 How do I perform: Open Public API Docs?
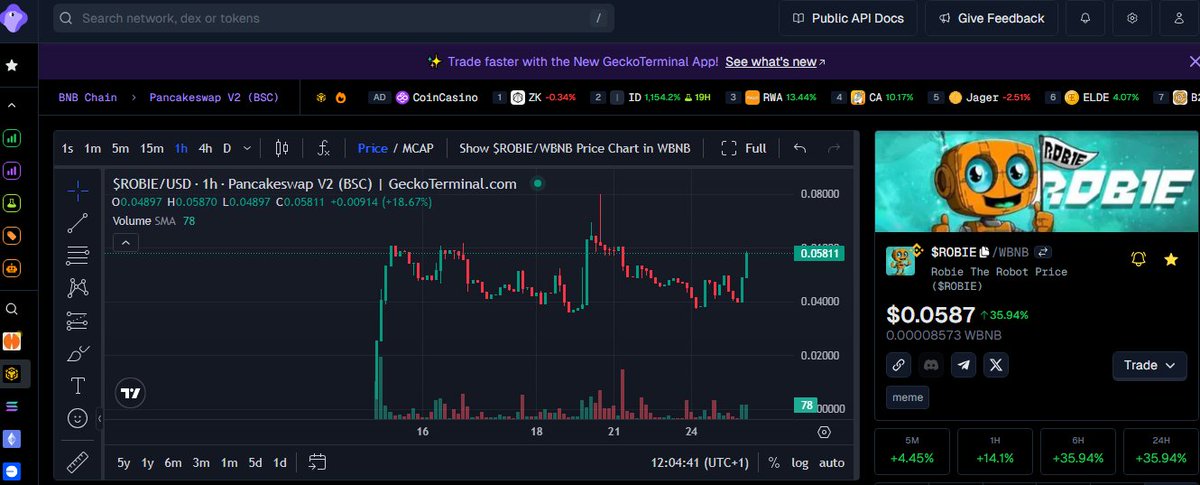pyautogui.click(x=849, y=18)
